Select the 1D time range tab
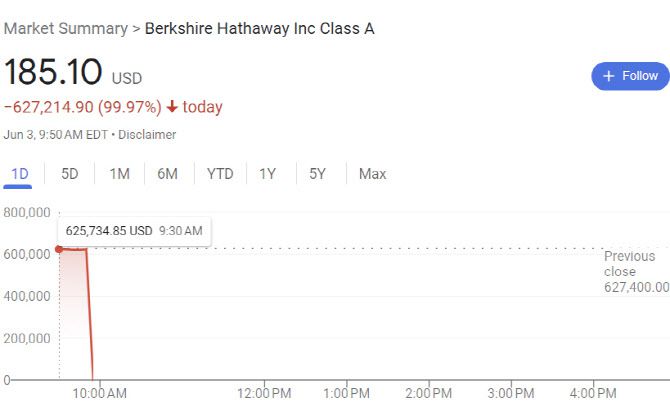 20,174
